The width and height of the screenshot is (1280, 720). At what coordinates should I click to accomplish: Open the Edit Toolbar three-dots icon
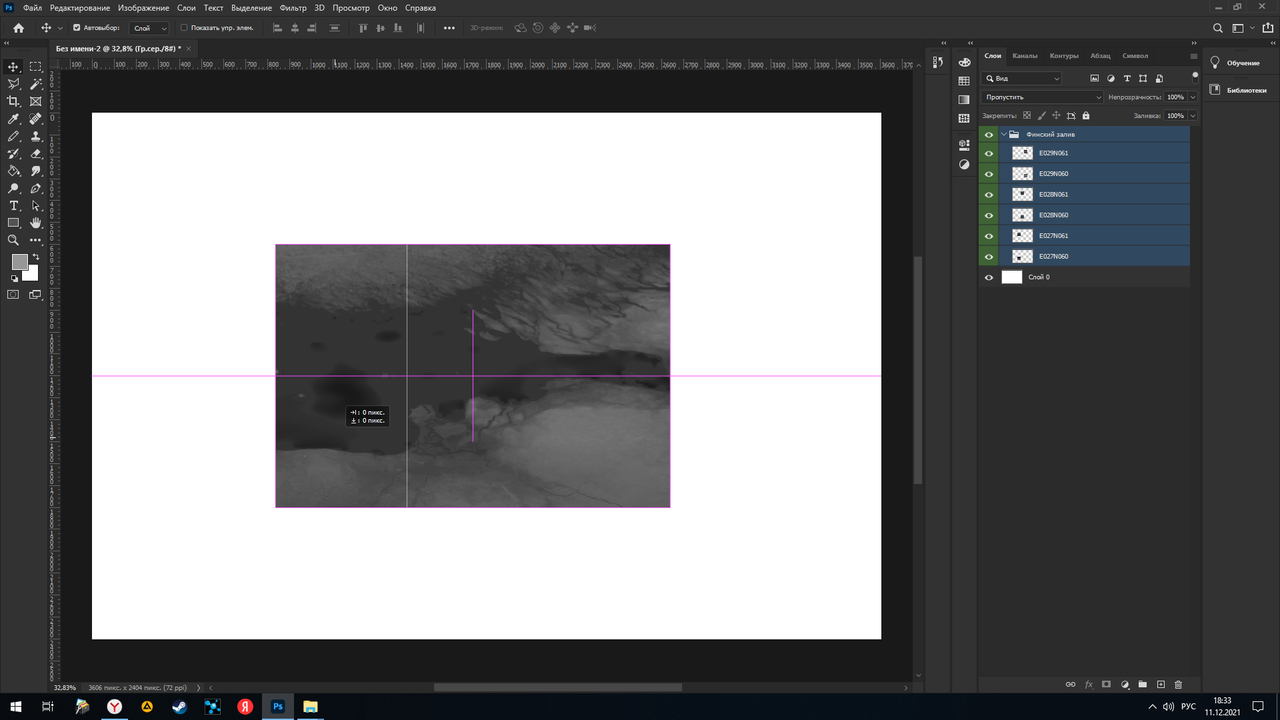click(x=36, y=240)
